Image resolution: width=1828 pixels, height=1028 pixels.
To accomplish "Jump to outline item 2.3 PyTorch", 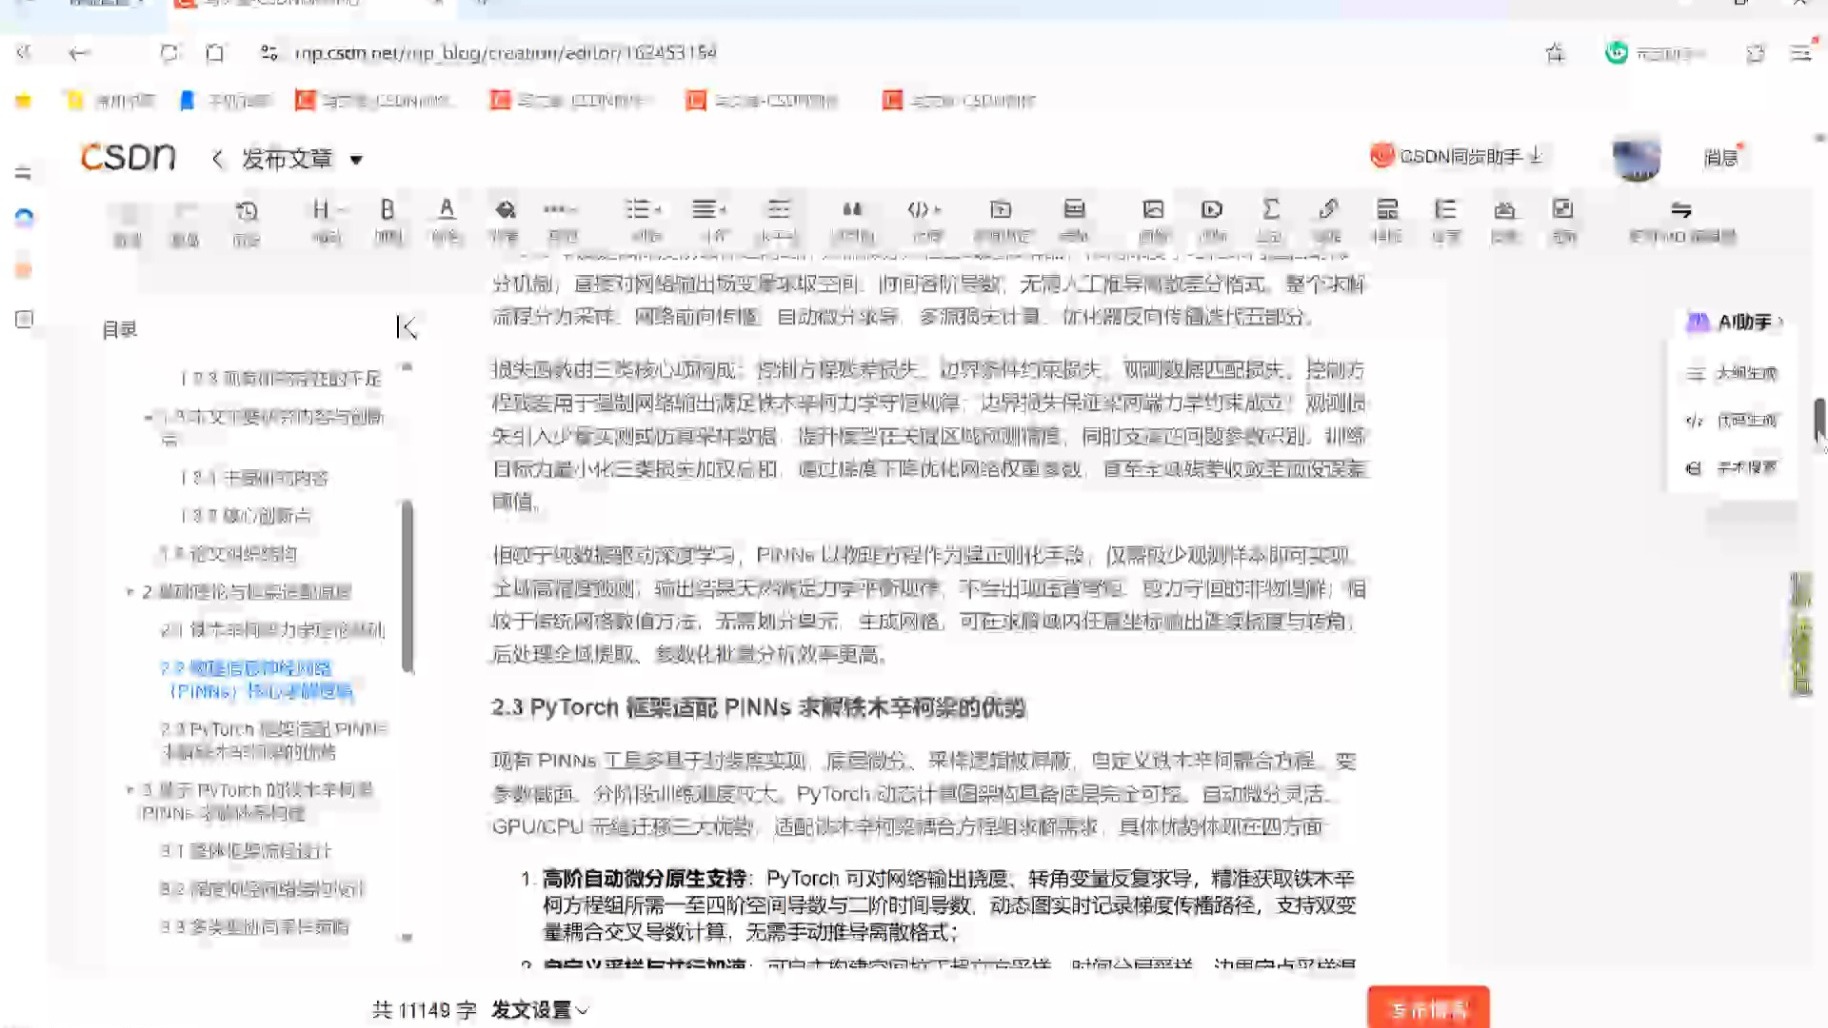I will pyautogui.click(x=274, y=740).
